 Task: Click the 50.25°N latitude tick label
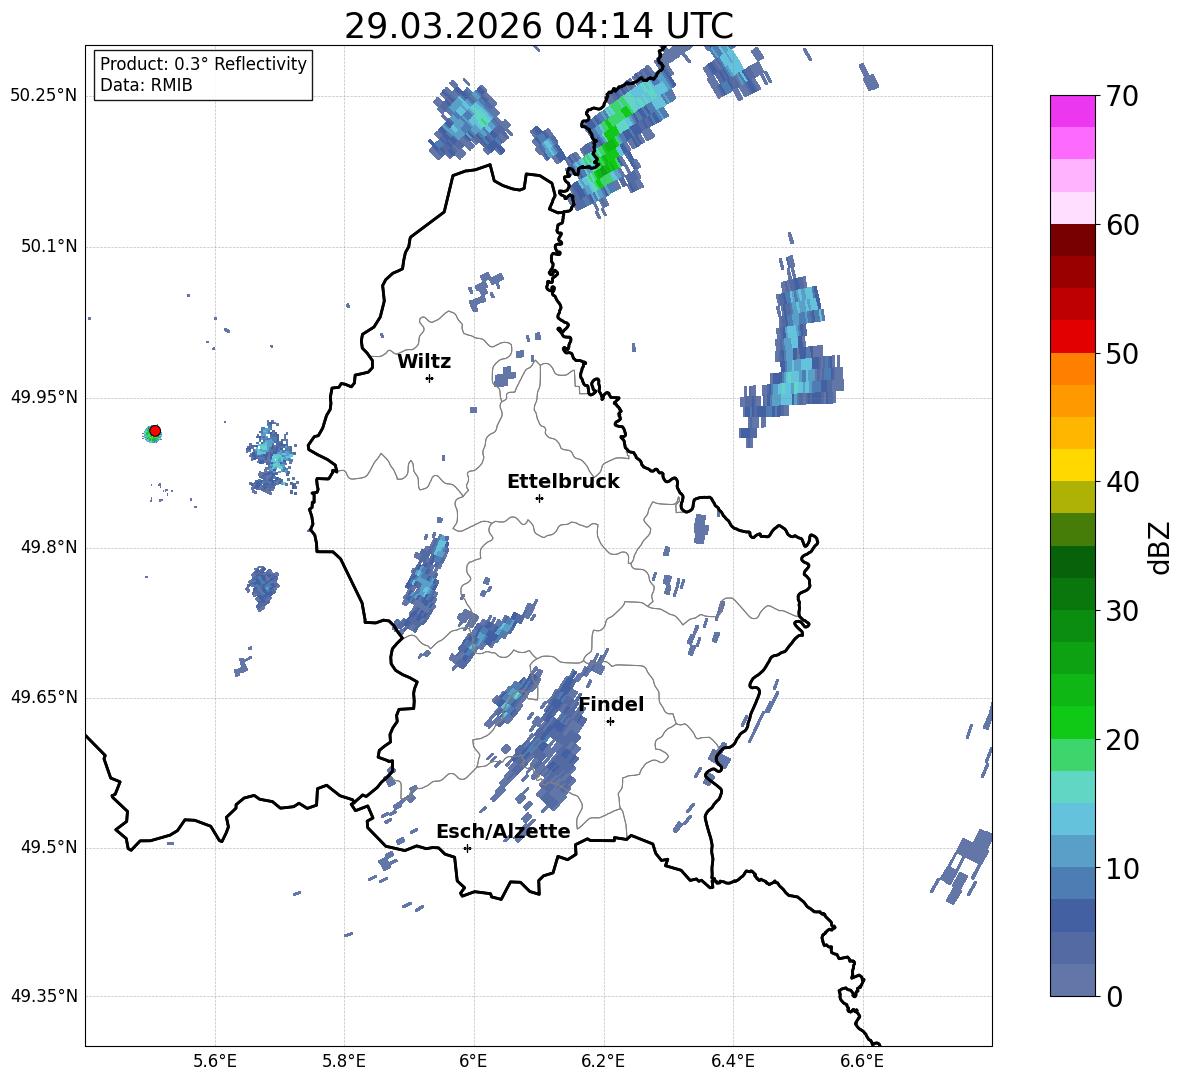44,96
